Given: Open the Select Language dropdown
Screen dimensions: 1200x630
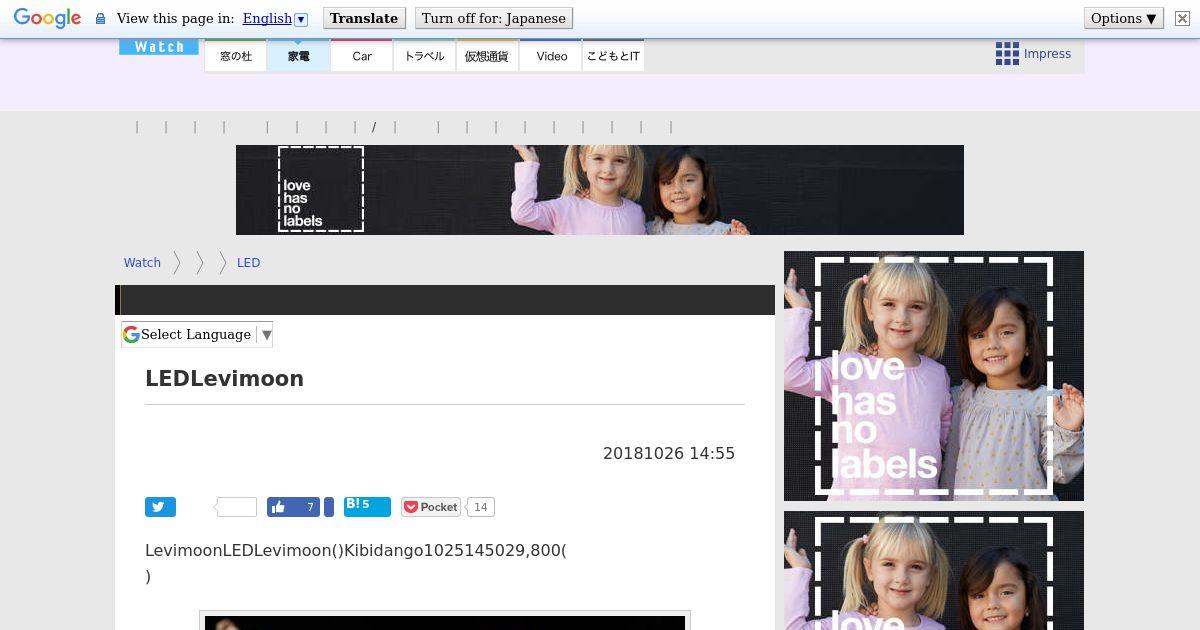Looking at the screenshot, I should [197, 334].
